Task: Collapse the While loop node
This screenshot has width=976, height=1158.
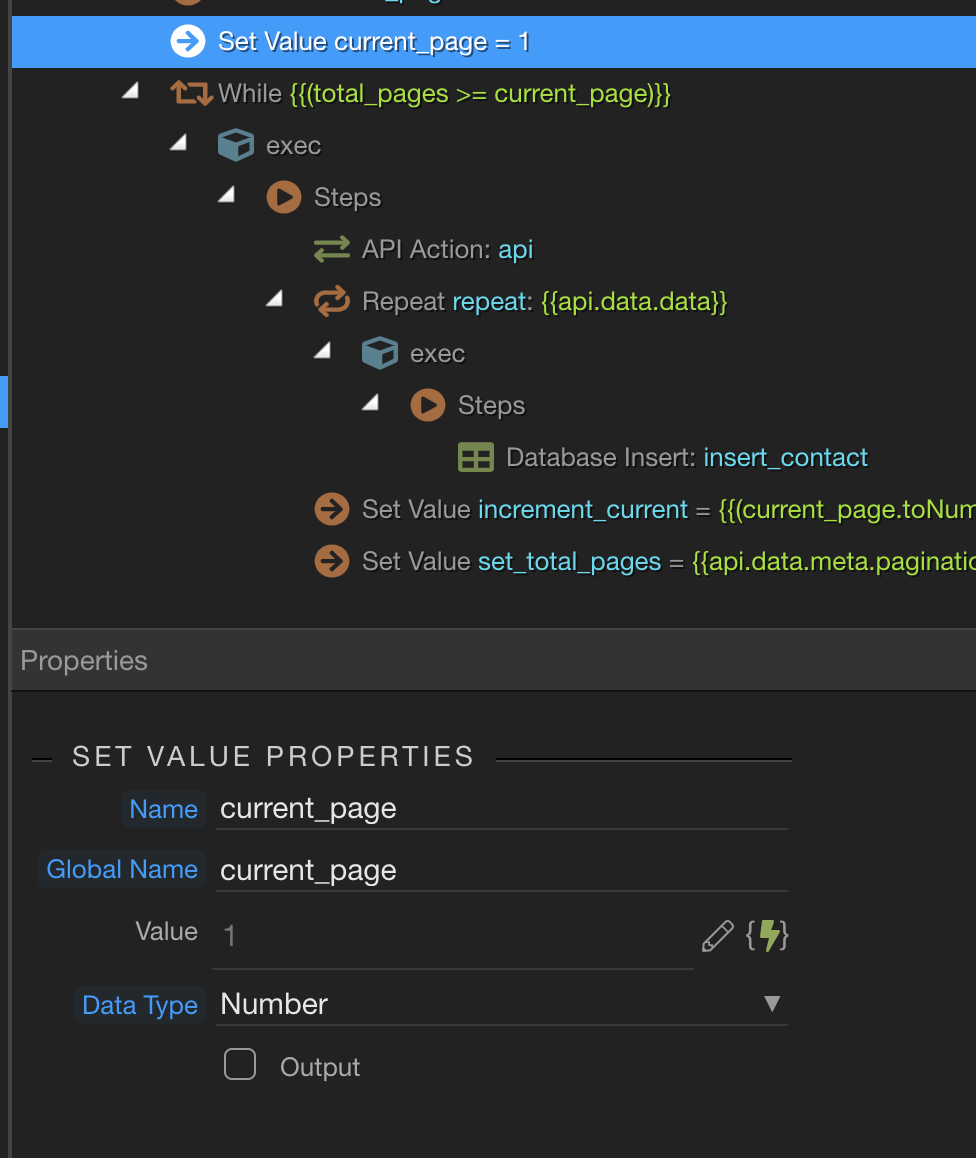Action: tap(130, 92)
